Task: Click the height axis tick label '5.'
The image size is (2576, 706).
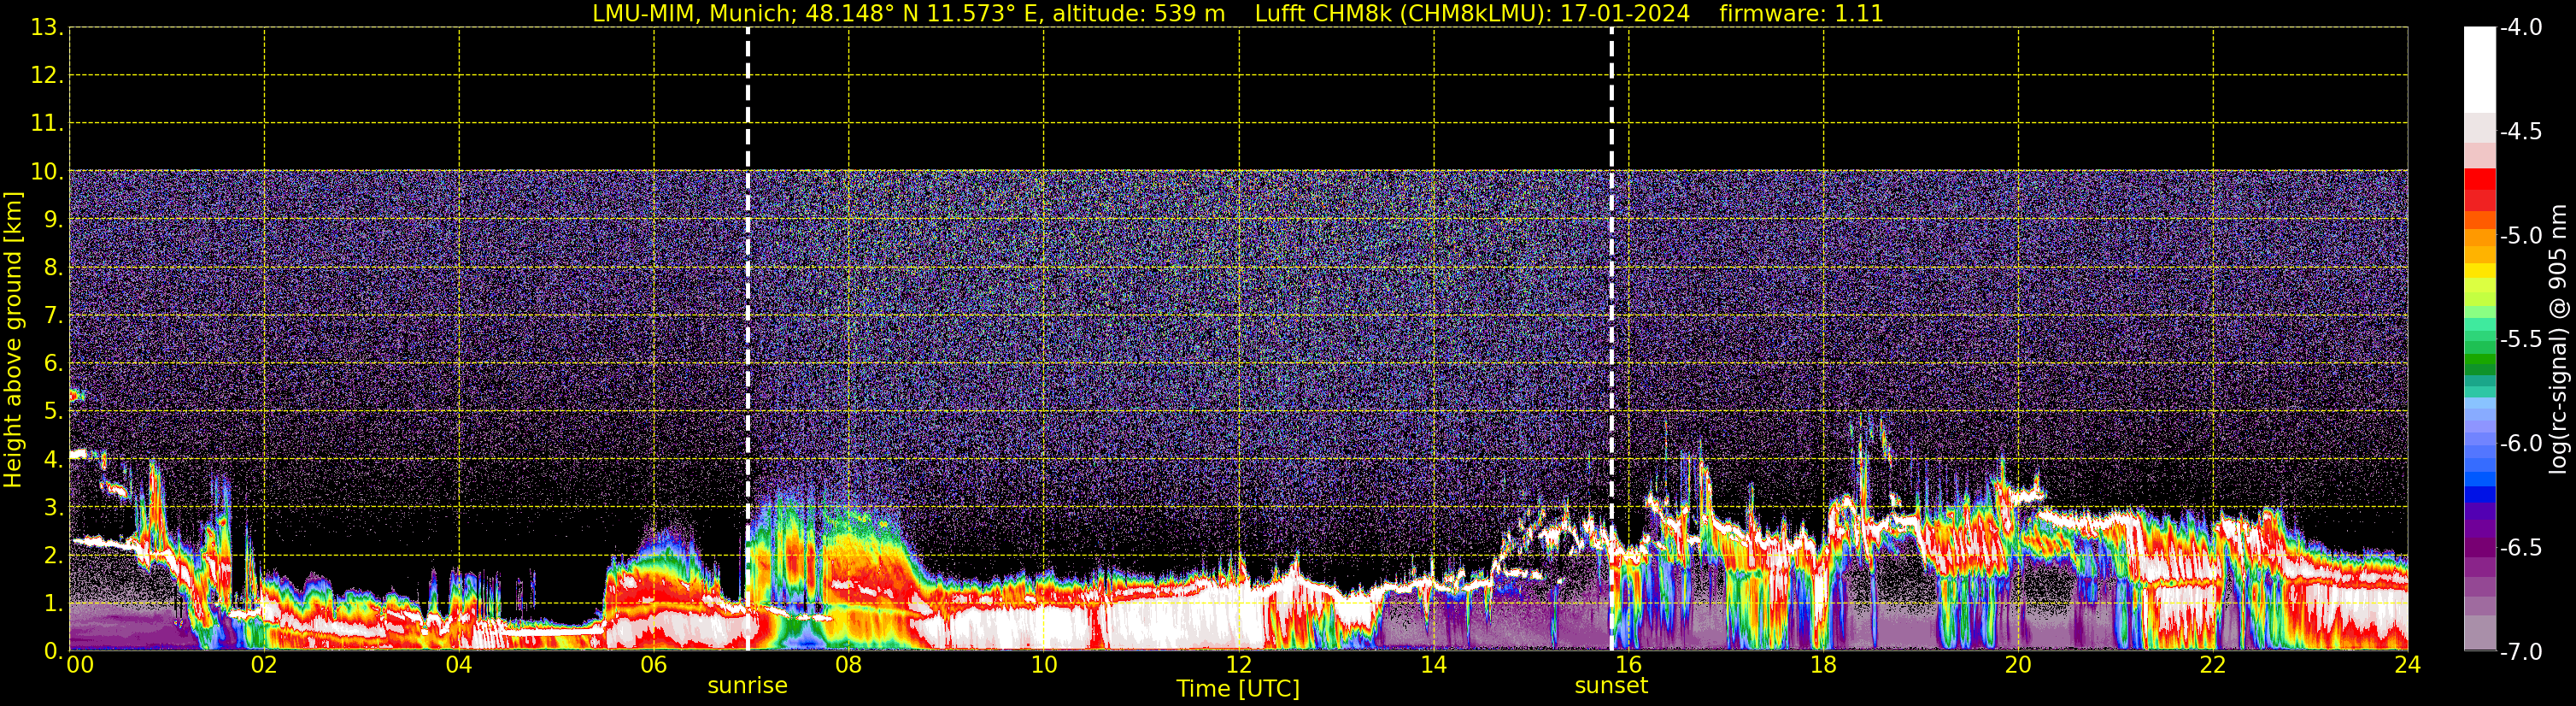Action: pyautogui.click(x=54, y=412)
